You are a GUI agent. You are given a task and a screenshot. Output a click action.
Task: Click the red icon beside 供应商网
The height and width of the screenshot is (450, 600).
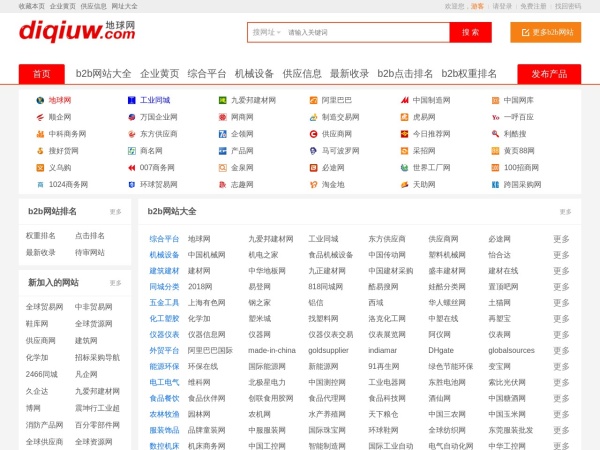(313, 134)
